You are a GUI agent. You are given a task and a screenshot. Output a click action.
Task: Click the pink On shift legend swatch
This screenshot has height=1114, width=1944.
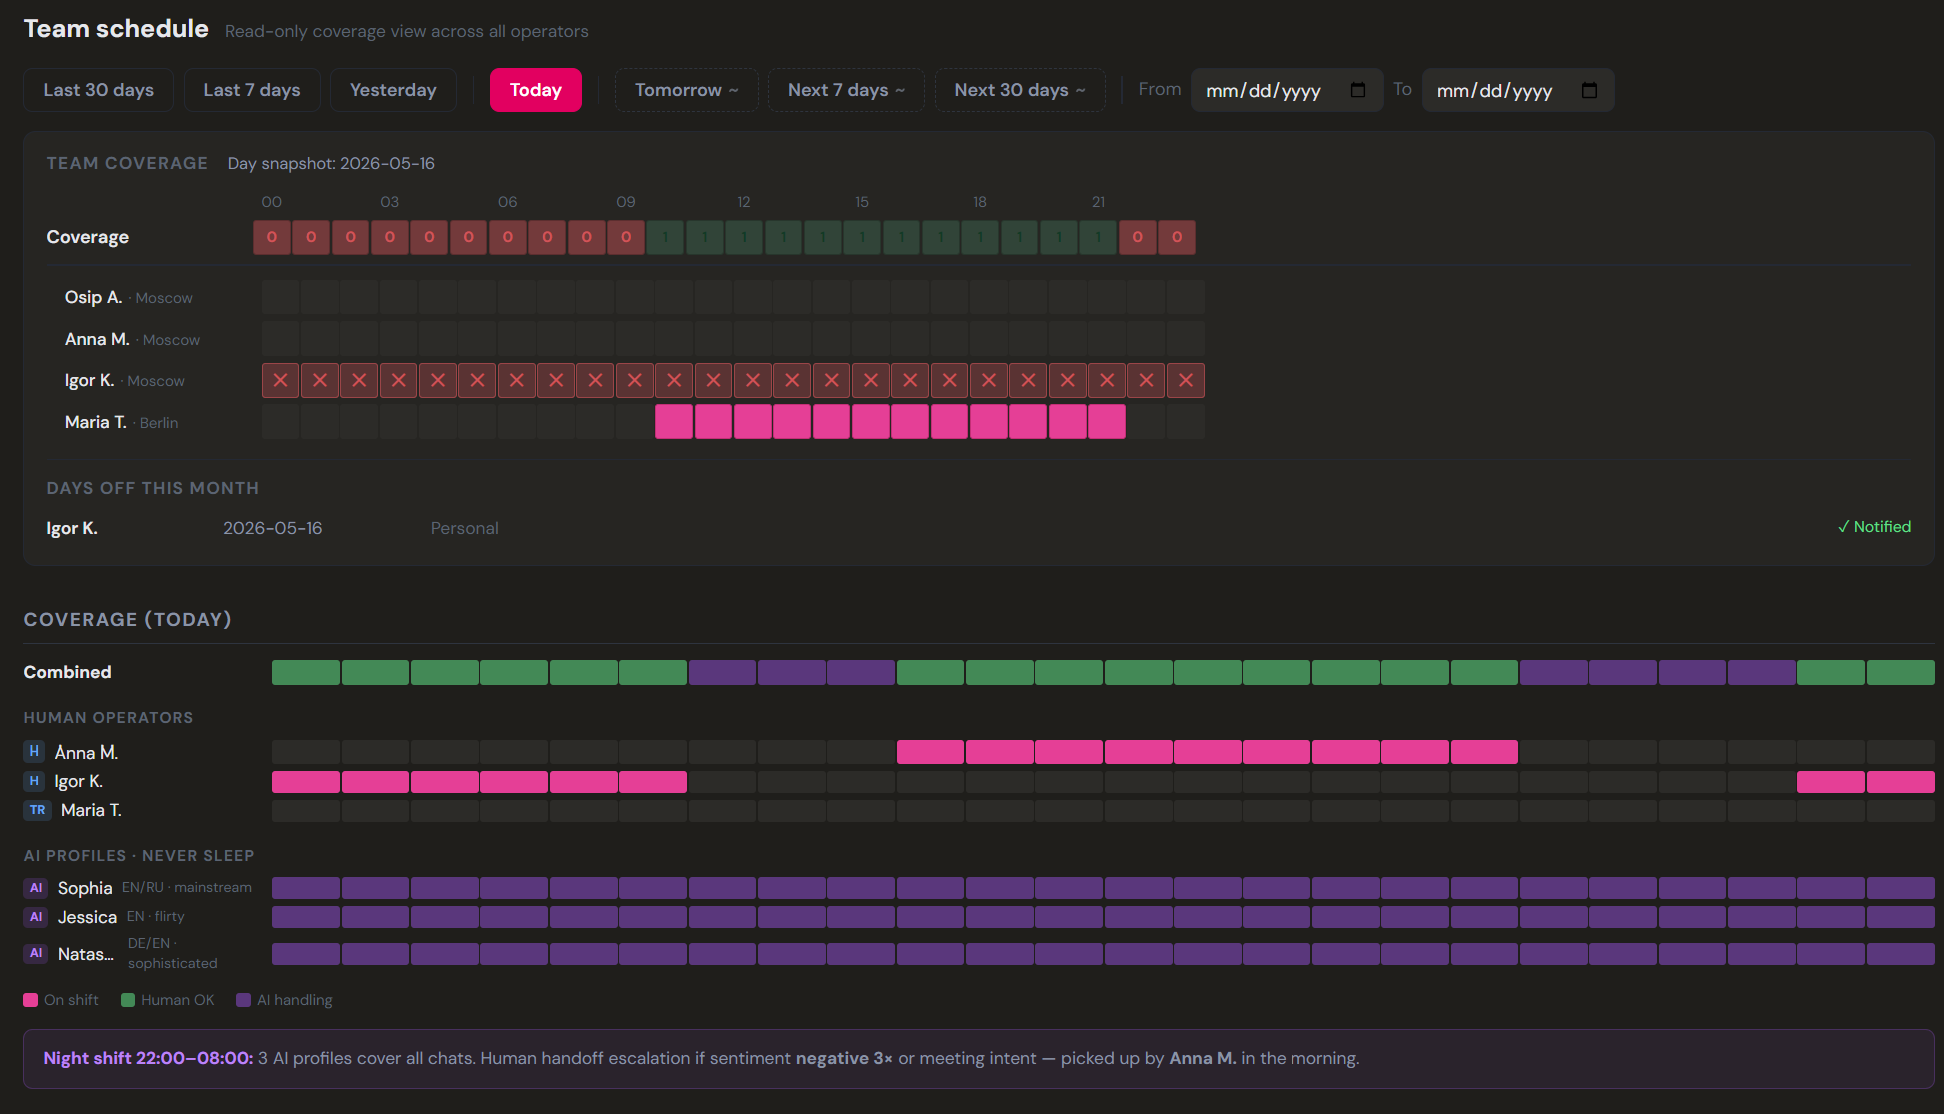coord(31,1000)
